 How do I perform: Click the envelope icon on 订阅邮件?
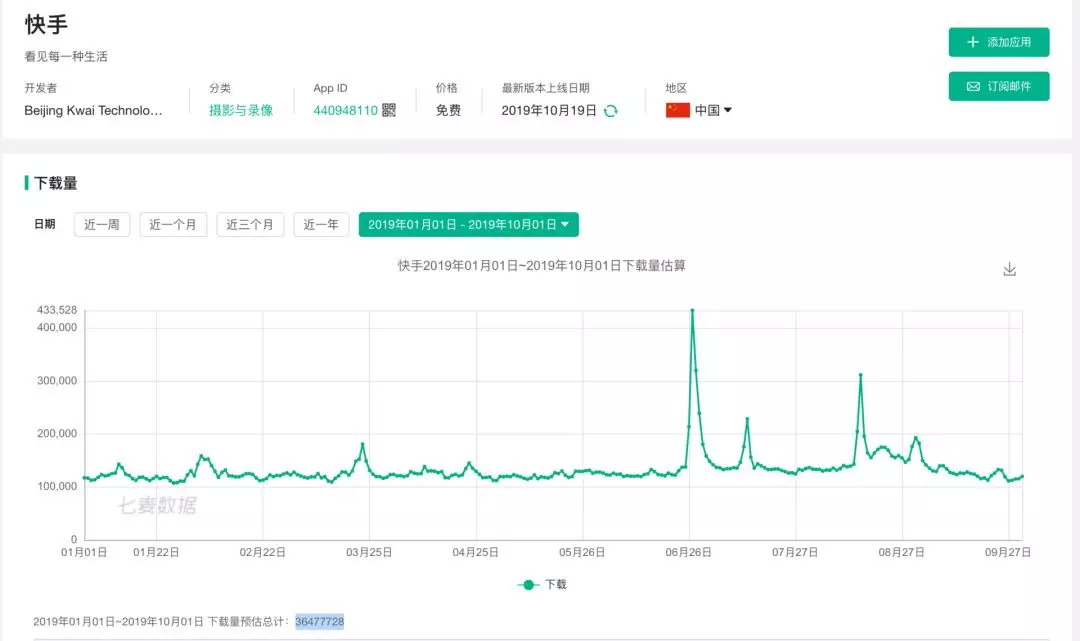tap(973, 87)
